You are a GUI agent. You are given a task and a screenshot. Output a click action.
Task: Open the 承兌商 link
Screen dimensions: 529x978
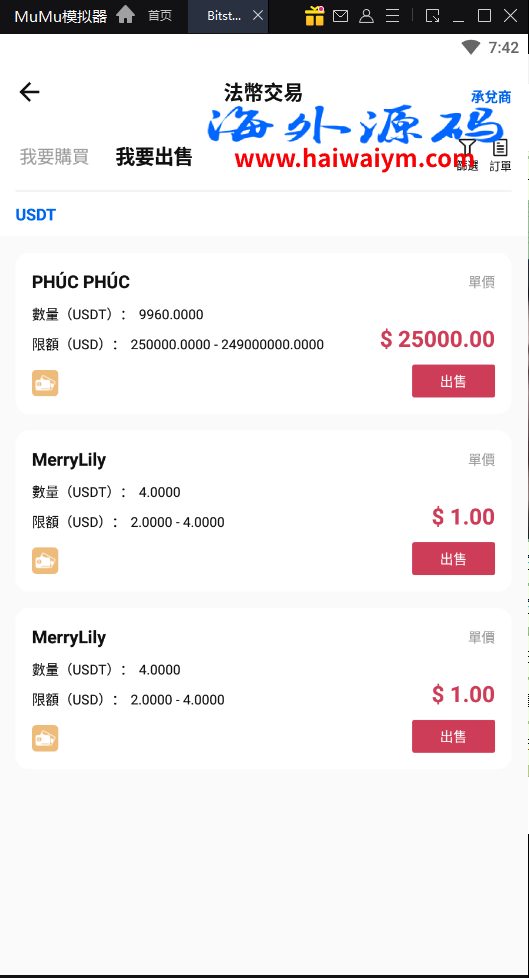[x=491, y=97]
